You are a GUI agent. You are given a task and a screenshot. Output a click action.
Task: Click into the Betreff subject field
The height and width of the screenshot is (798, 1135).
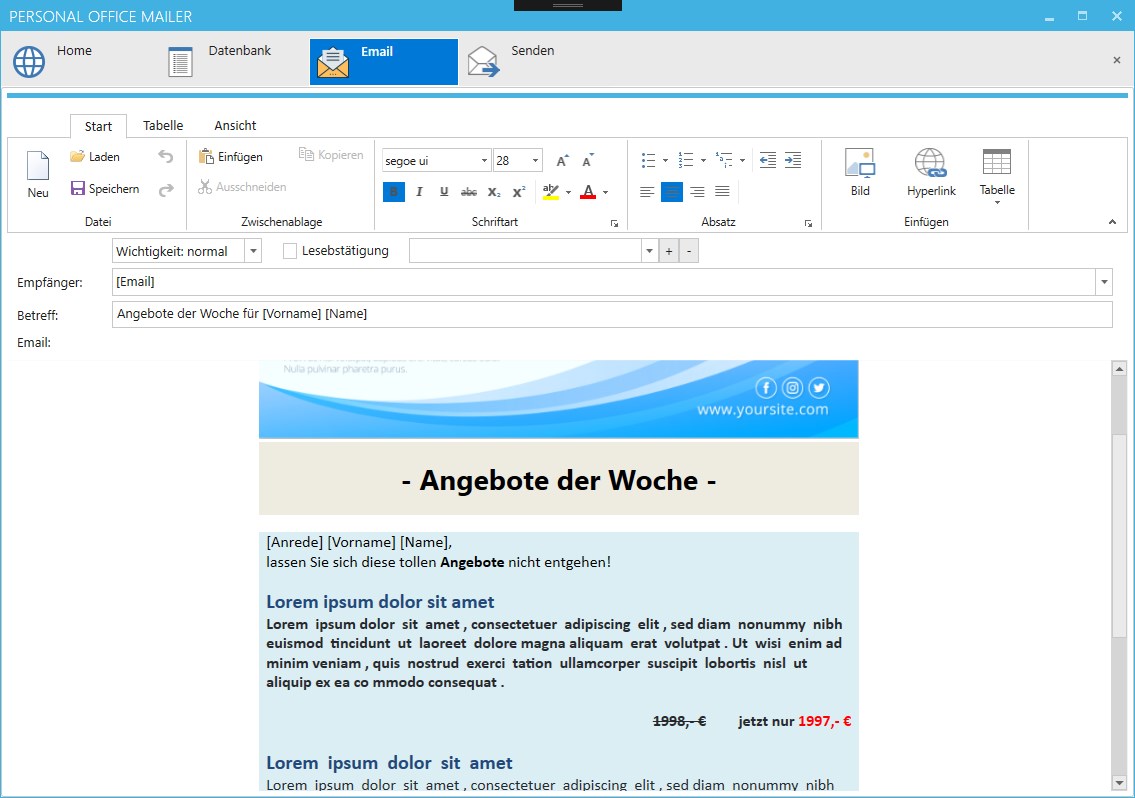click(x=612, y=314)
